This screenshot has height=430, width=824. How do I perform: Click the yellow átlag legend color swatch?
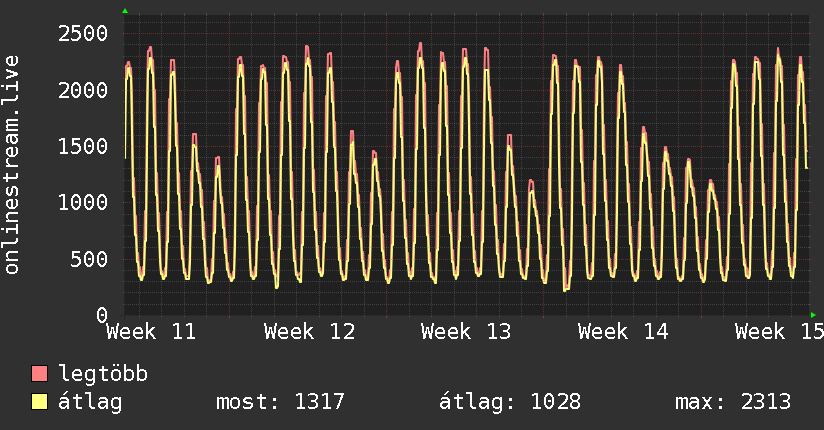click(40, 403)
